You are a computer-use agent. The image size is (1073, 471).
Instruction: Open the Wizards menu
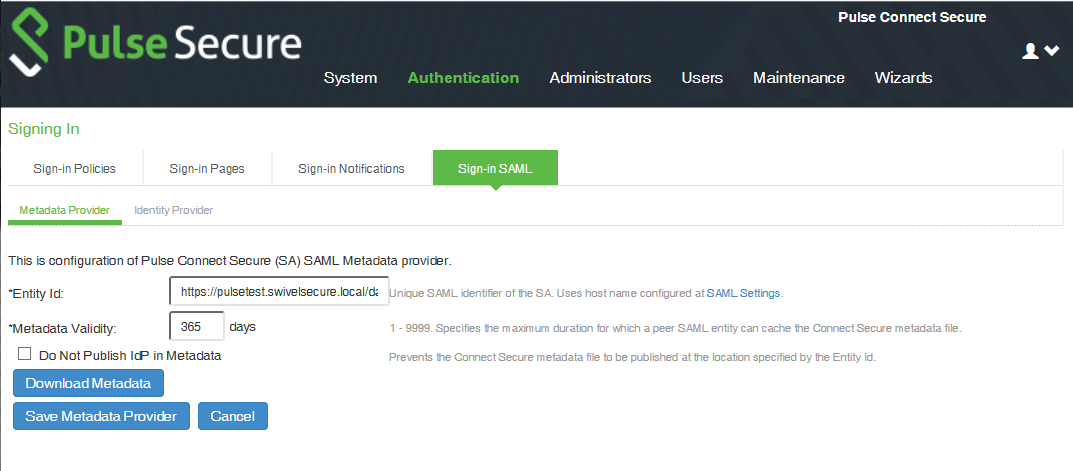point(903,78)
